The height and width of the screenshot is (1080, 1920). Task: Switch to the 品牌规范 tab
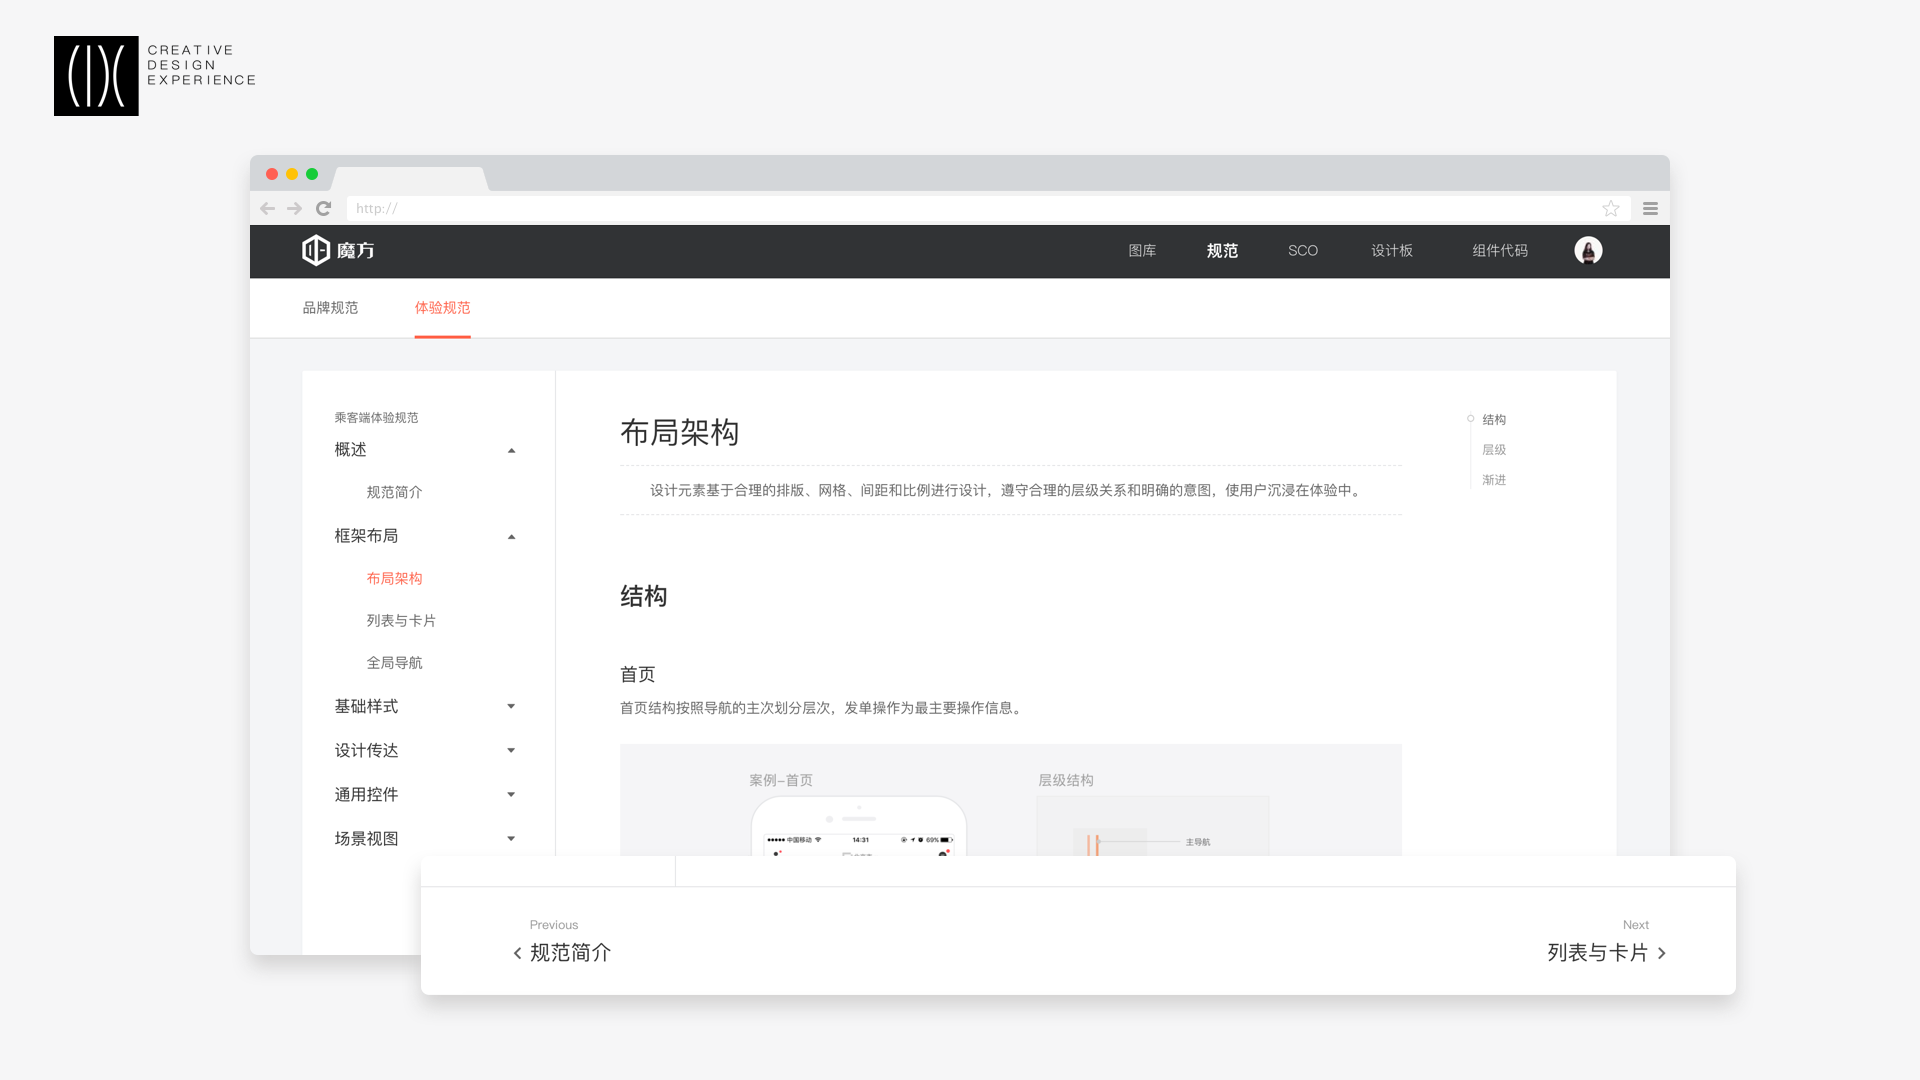click(330, 308)
